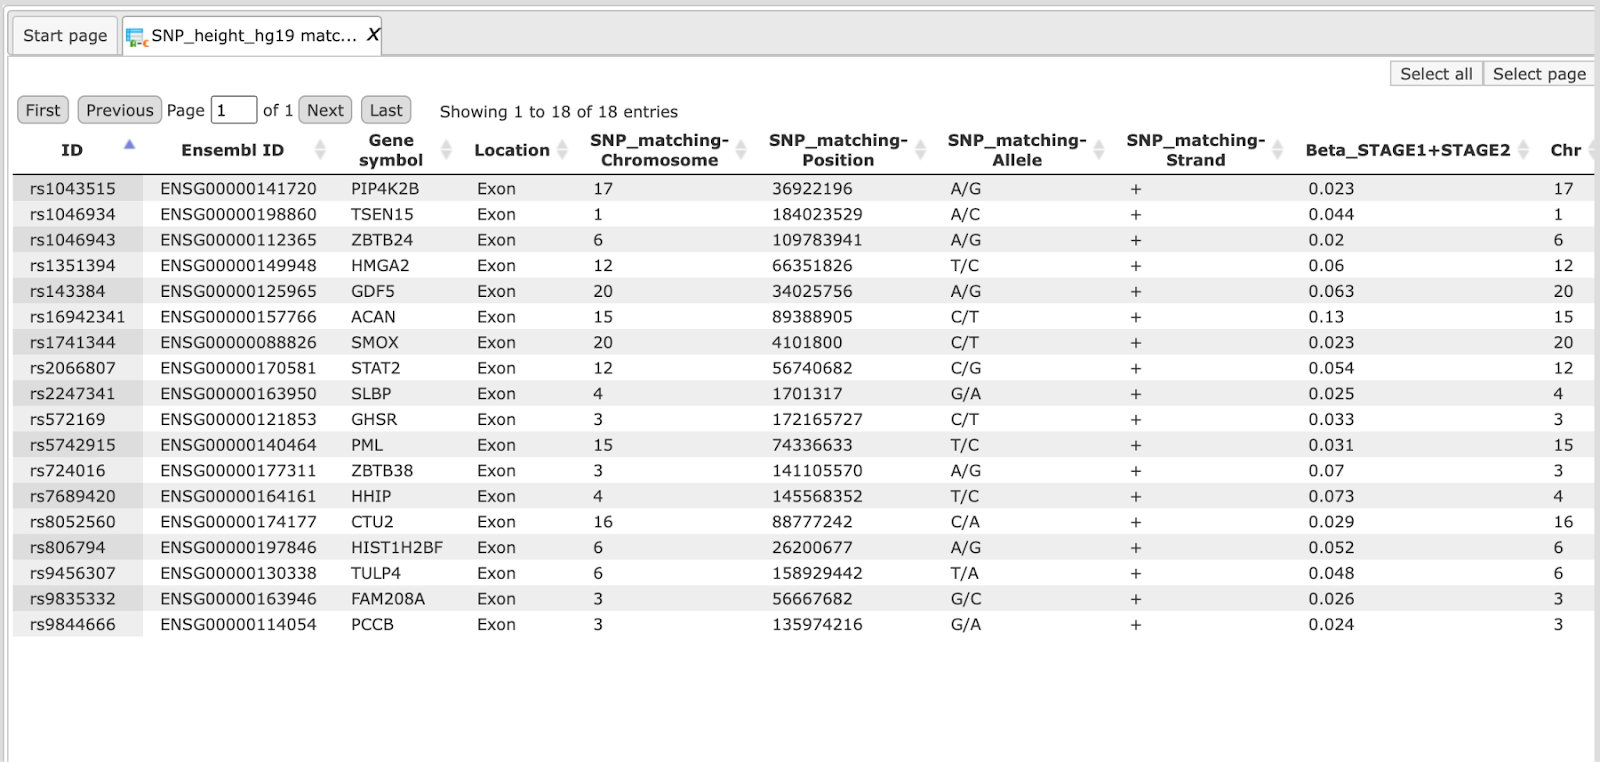Screen dimensions: 1600x762
Task: Sort by Beta_STAGE1+STAGE2 column arrows
Action: click(x=1523, y=150)
